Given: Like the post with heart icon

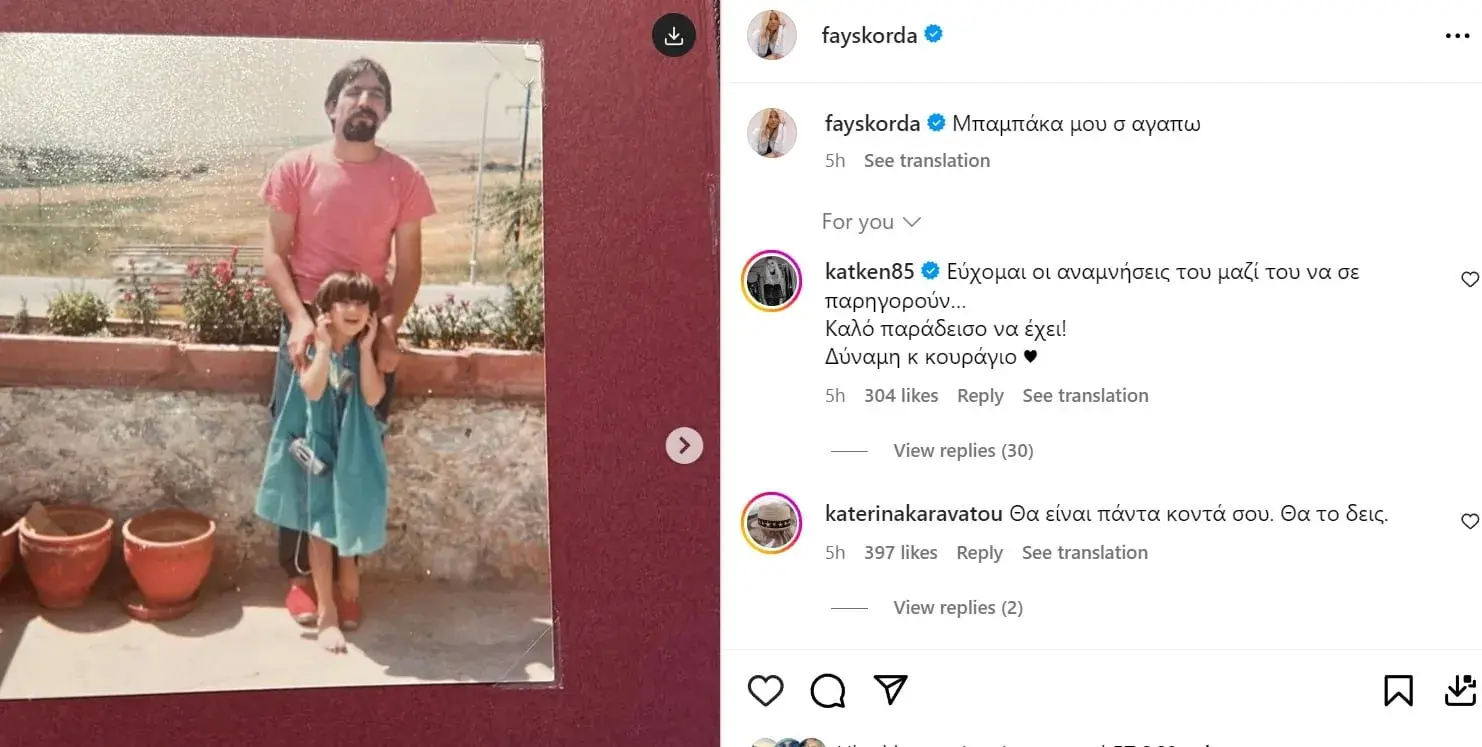Looking at the screenshot, I should pos(766,690).
